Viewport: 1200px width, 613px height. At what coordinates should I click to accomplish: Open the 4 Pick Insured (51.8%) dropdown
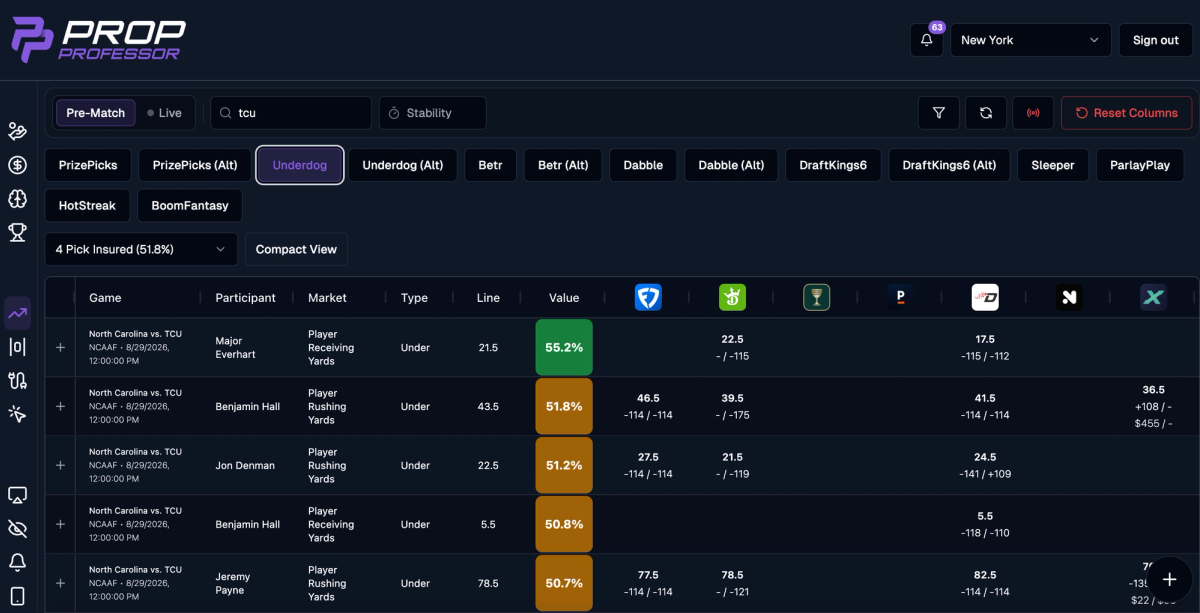[141, 249]
